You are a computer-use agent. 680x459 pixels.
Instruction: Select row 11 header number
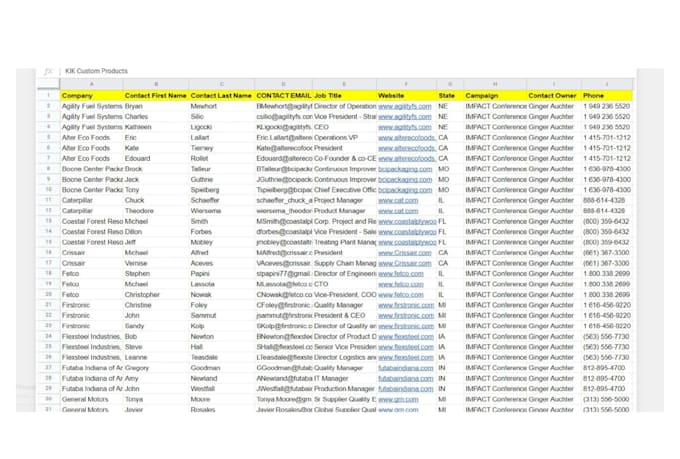(x=48, y=200)
